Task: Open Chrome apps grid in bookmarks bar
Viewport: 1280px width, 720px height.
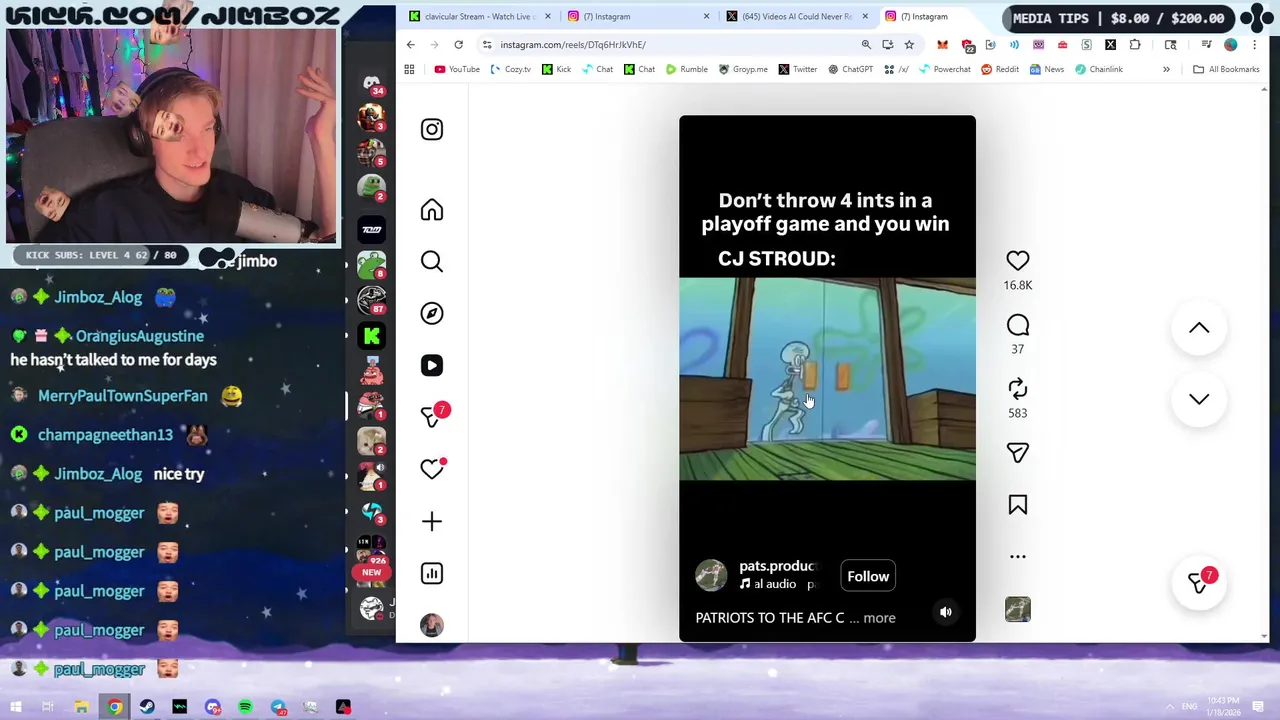Action: click(409, 69)
